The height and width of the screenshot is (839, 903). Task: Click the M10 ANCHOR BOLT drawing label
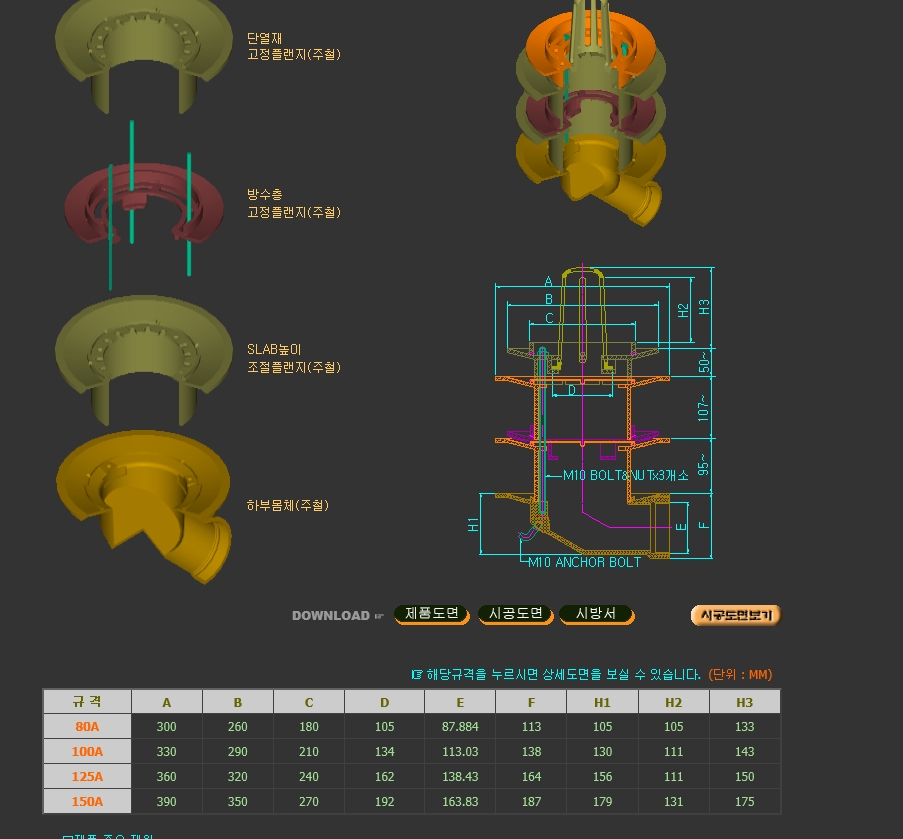point(584,562)
